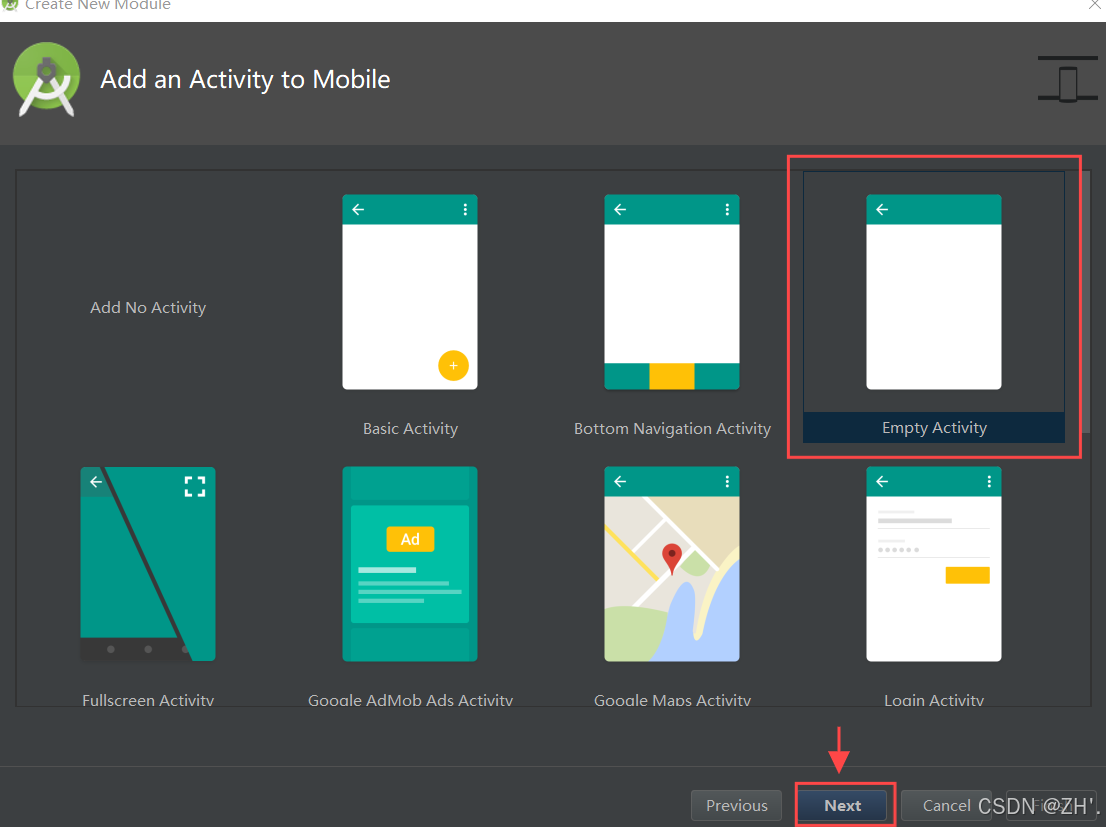The width and height of the screenshot is (1106, 827).
Task: Select the Google Maps Activity template thumbnail
Action: pyautogui.click(x=672, y=564)
